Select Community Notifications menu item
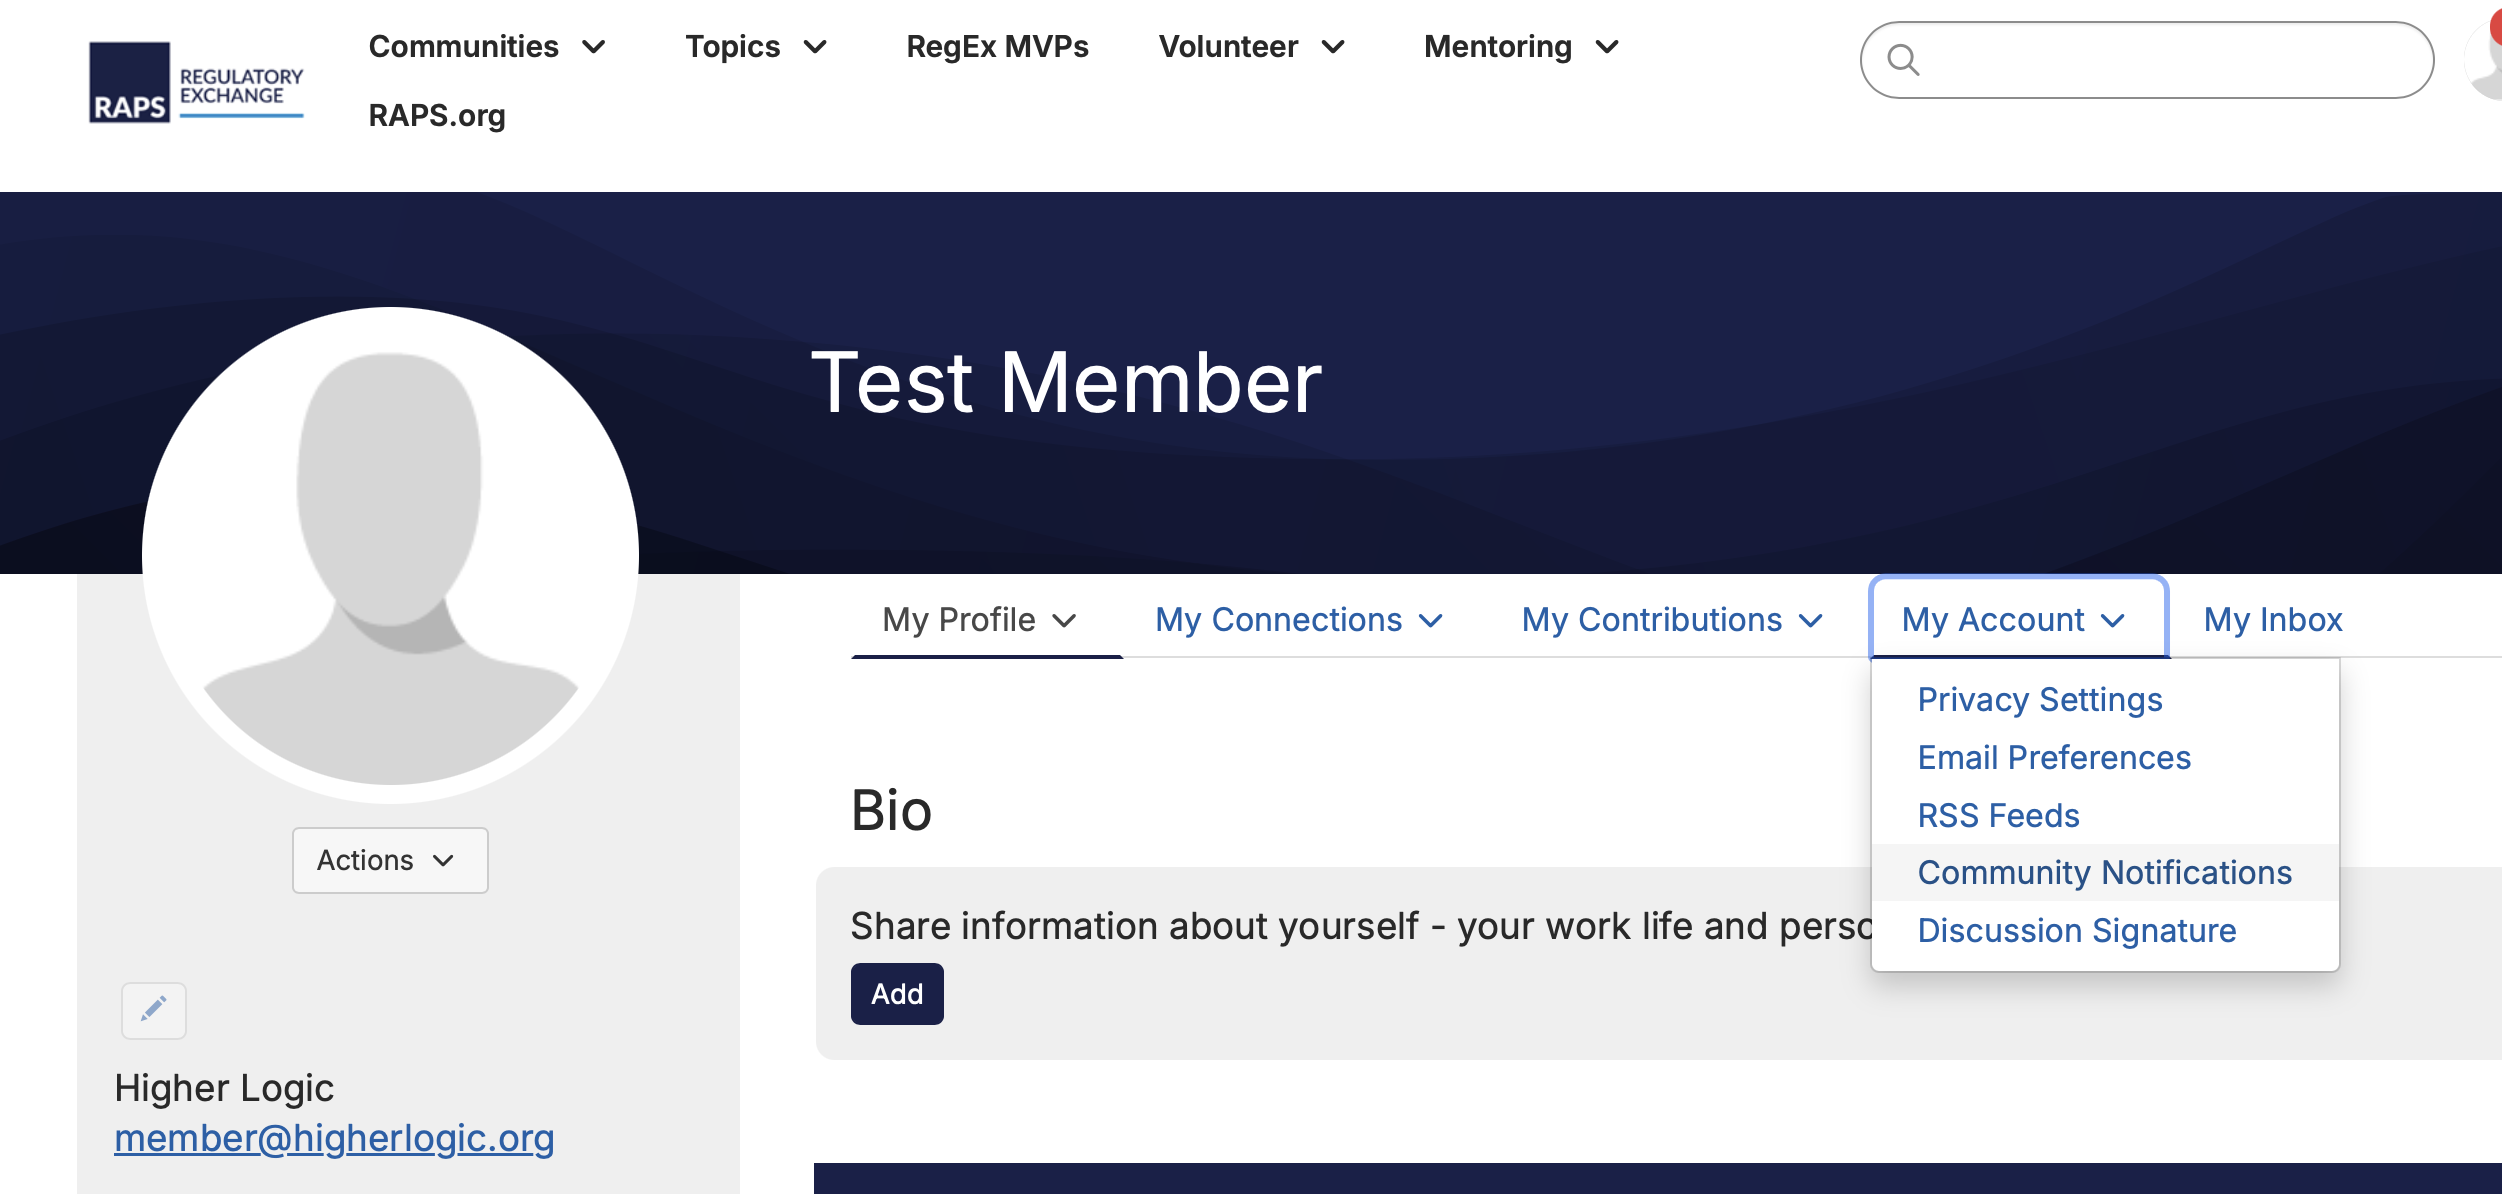The width and height of the screenshot is (2502, 1194). pos(2104,873)
